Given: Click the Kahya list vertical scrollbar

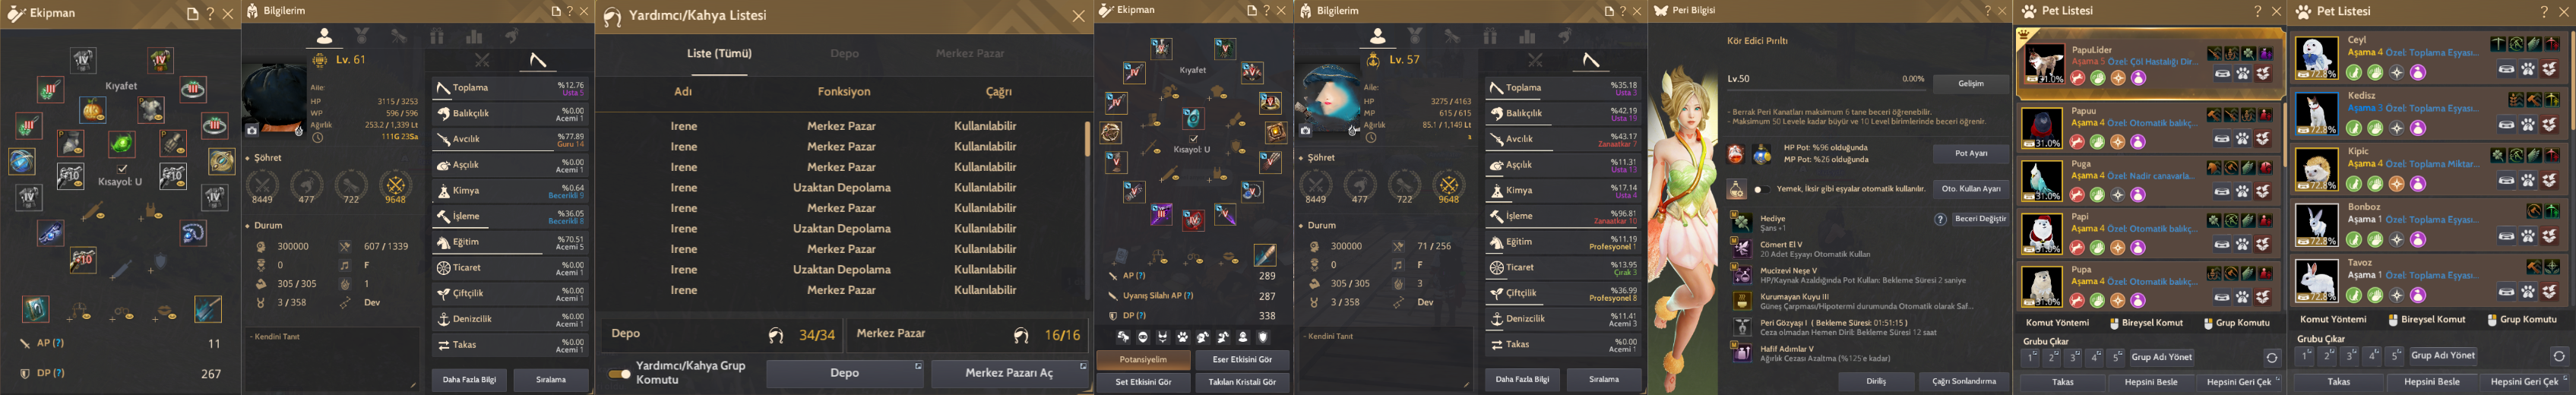Looking at the screenshot, I should coord(1087,138).
